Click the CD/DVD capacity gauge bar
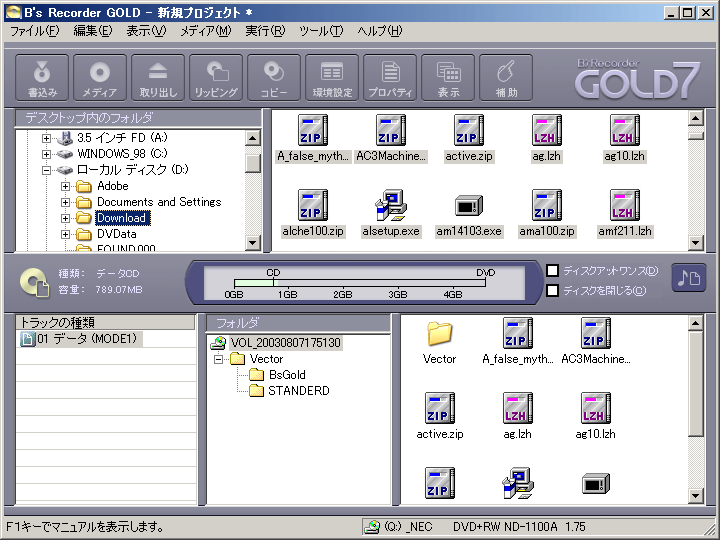The image size is (720, 540). (360, 283)
